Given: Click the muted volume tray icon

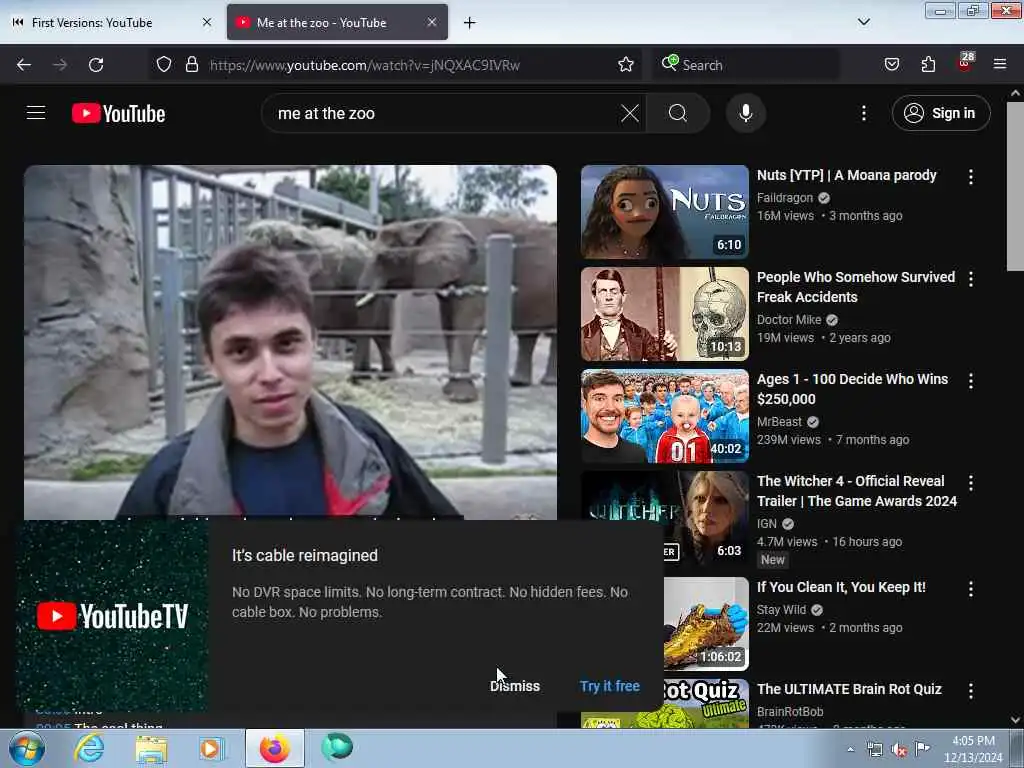Looking at the screenshot, I should pos(899,749).
